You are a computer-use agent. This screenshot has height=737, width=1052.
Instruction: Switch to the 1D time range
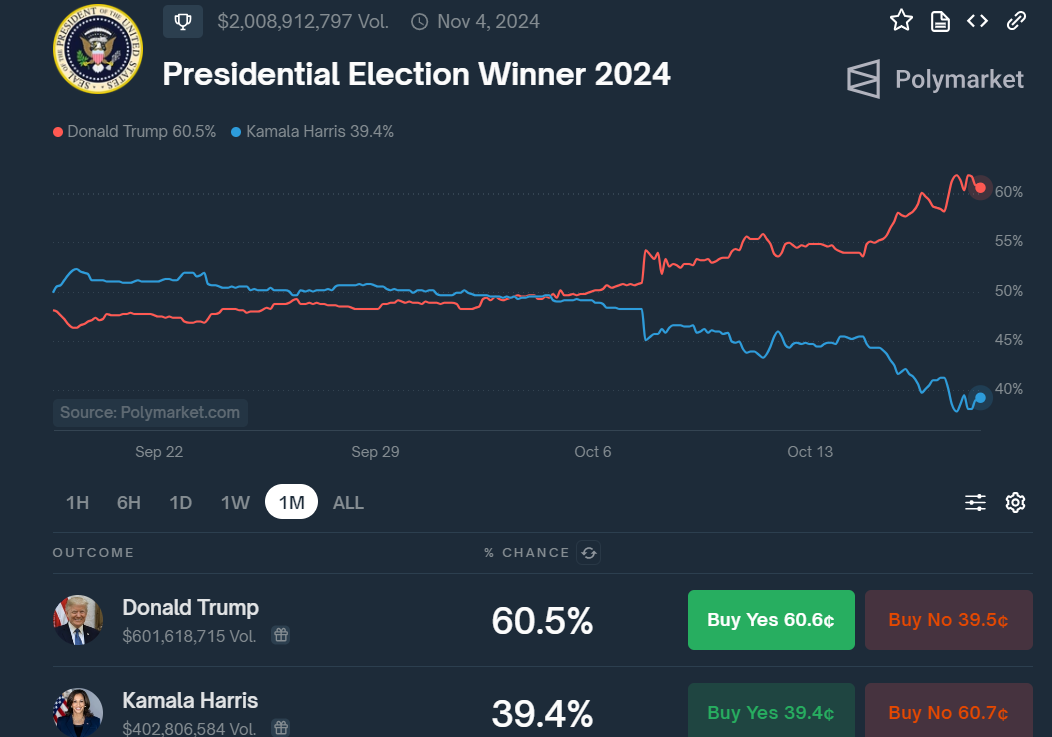(180, 502)
